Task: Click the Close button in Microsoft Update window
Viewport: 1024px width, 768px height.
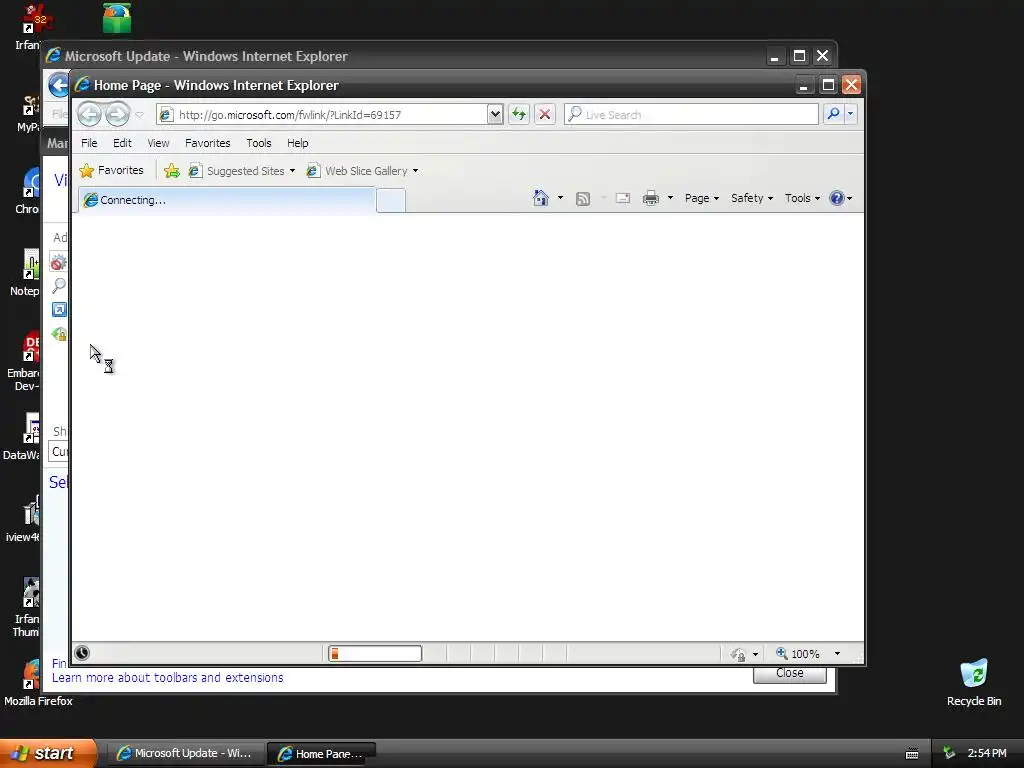Action: tap(790, 674)
